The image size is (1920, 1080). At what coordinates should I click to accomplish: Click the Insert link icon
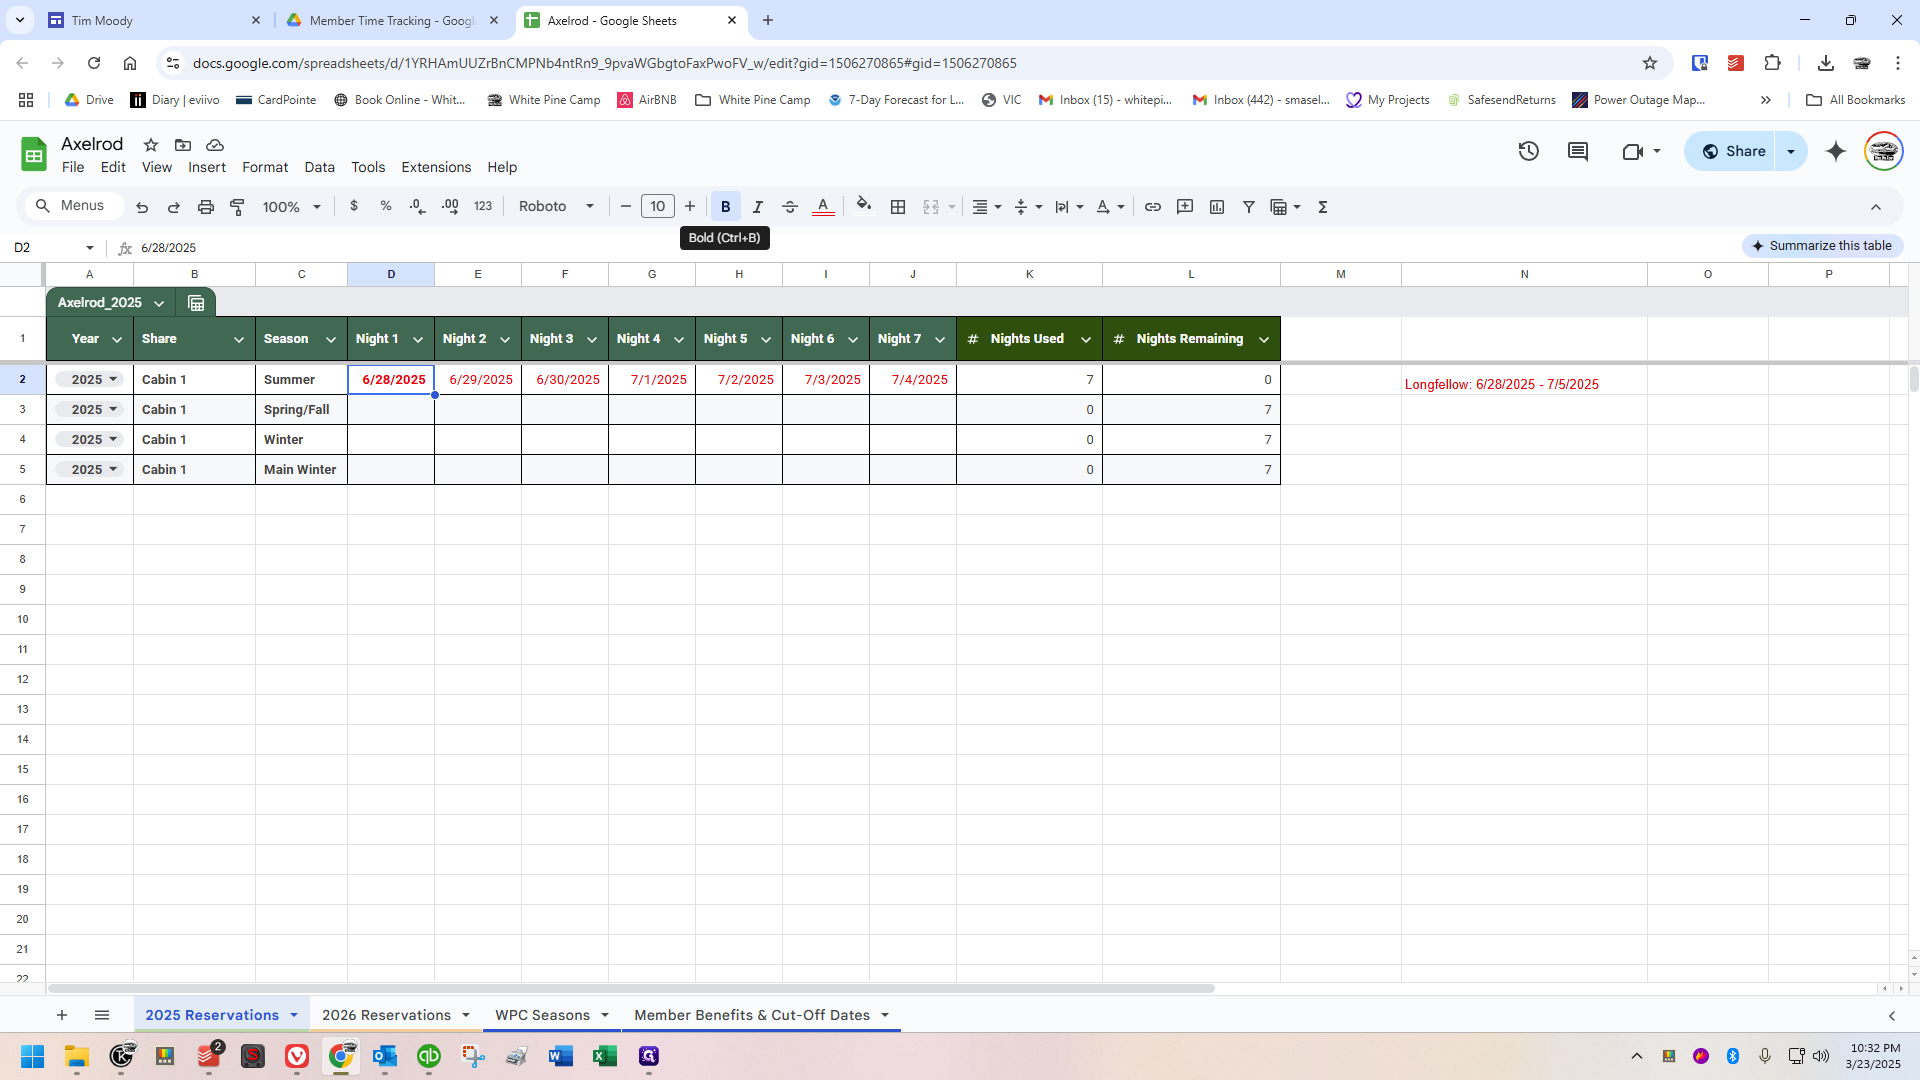pyautogui.click(x=1153, y=207)
